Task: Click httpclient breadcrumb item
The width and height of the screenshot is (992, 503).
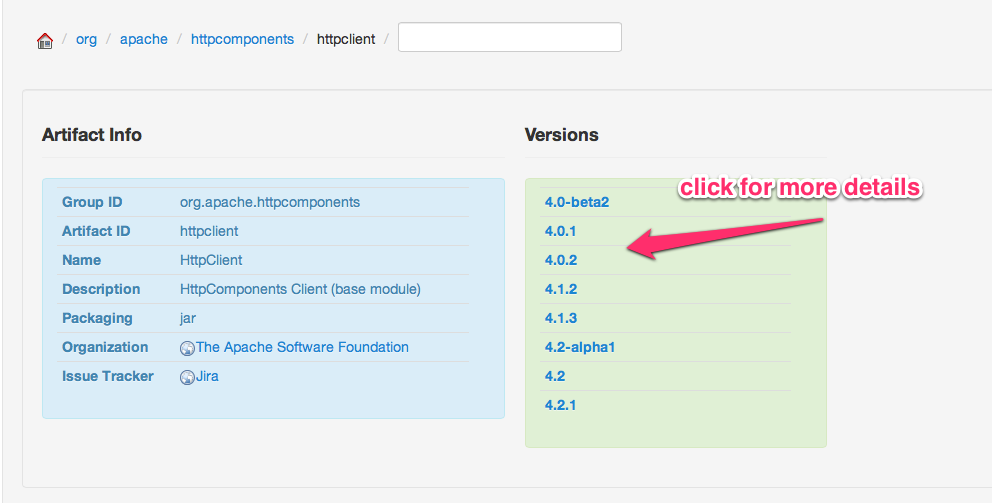Action: tap(346, 40)
